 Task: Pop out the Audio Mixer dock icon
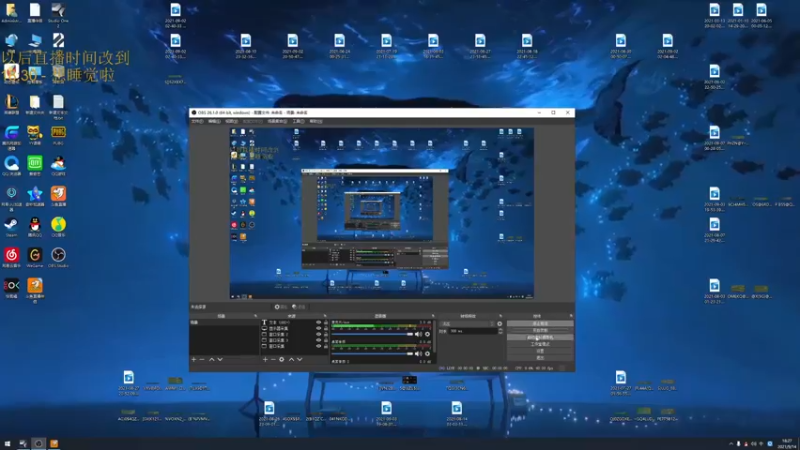(433, 316)
